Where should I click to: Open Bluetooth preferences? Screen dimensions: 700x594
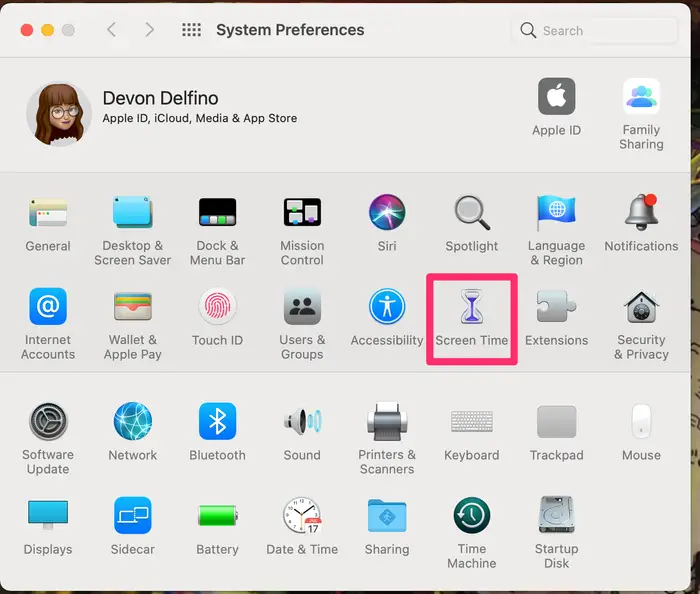[217, 421]
